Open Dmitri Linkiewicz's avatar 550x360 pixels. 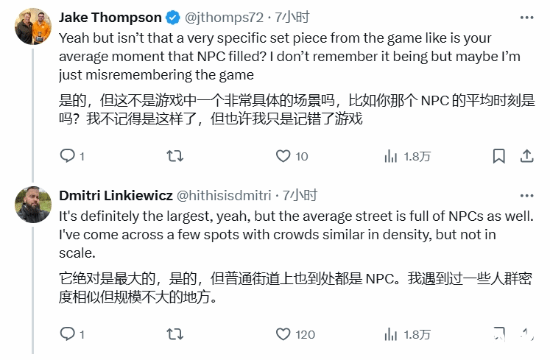33,205
